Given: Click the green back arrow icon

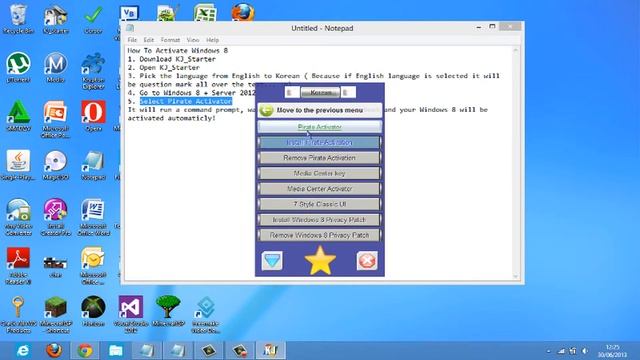Looking at the screenshot, I should pos(266,110).
